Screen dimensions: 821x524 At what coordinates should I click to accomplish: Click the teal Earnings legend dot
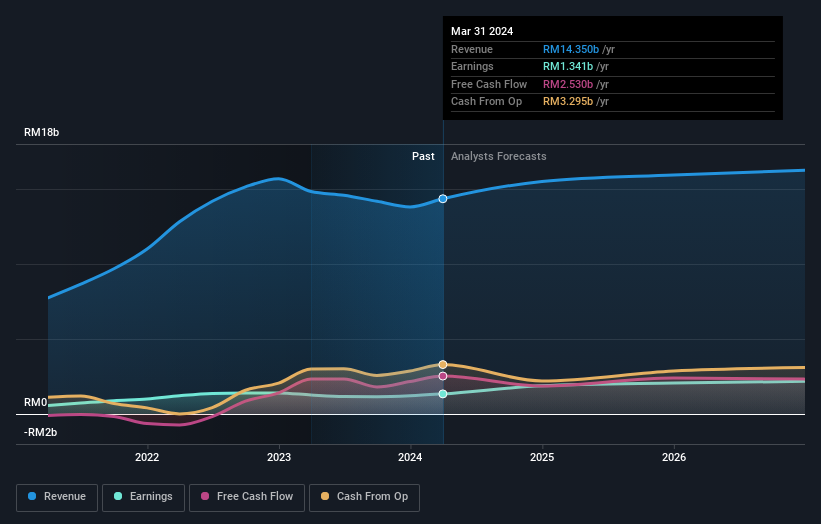tap(118, 496)
